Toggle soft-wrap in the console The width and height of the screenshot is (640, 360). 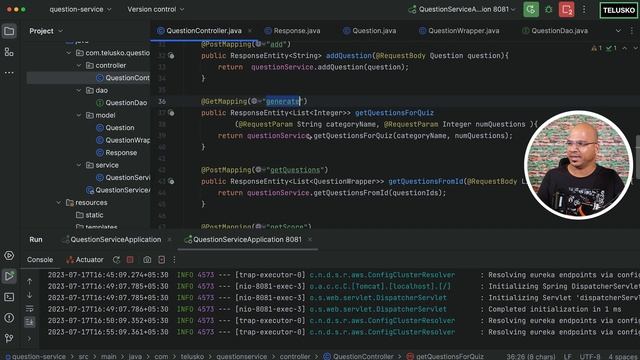[x=29, y=309]
